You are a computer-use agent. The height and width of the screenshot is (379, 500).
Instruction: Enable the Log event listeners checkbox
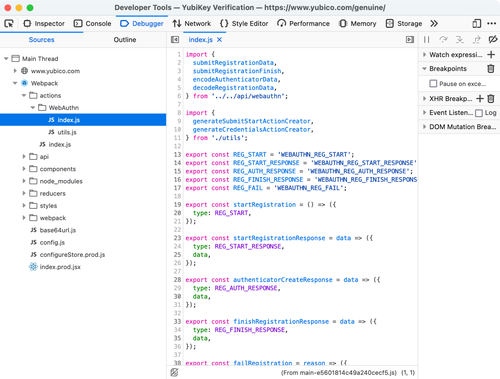pos(479,113)
